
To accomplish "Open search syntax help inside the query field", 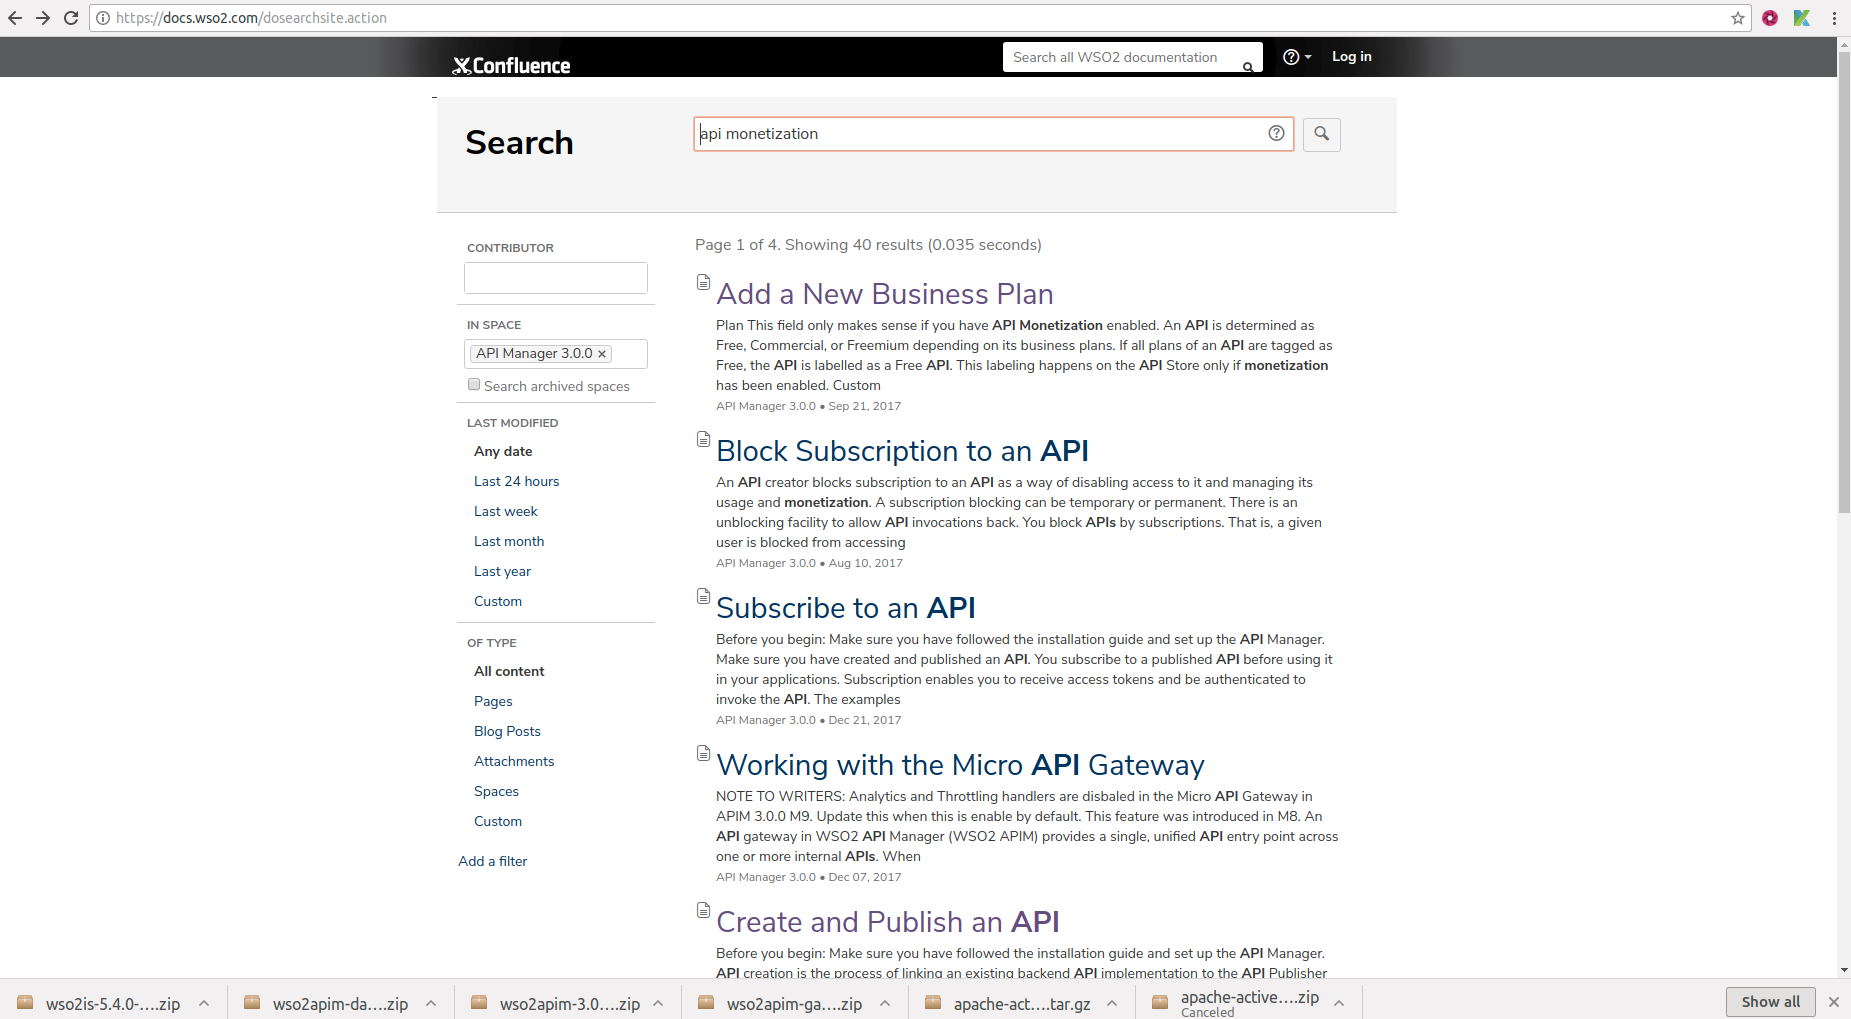I will [x=1277, y=133].
